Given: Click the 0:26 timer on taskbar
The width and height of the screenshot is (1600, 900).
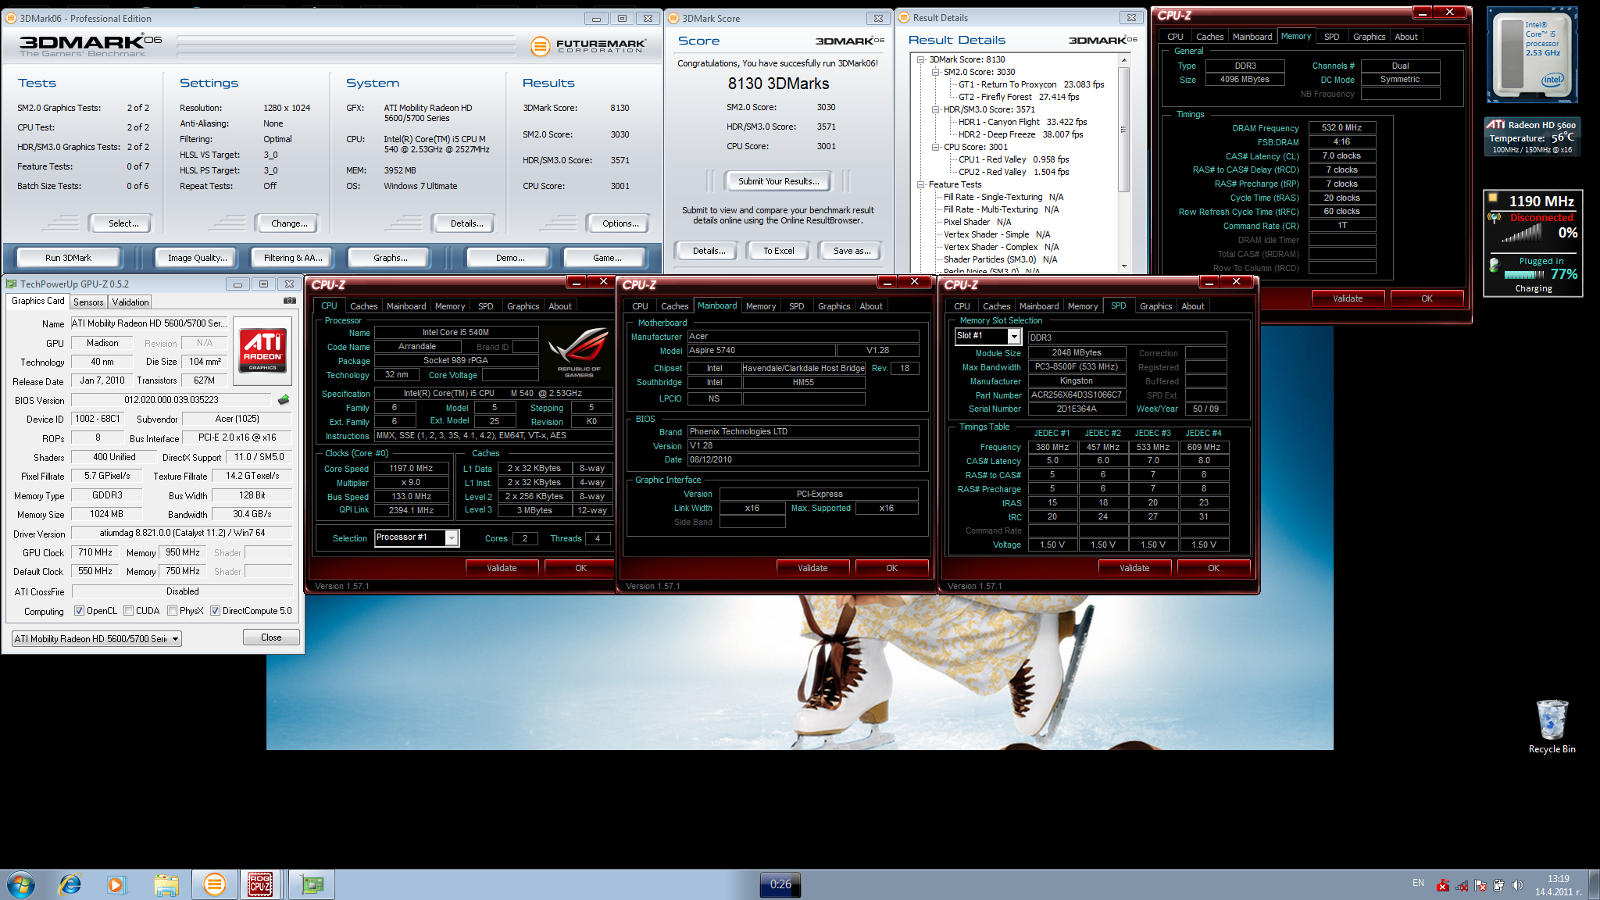Looking at the screenshot, I should pos(780,884).
